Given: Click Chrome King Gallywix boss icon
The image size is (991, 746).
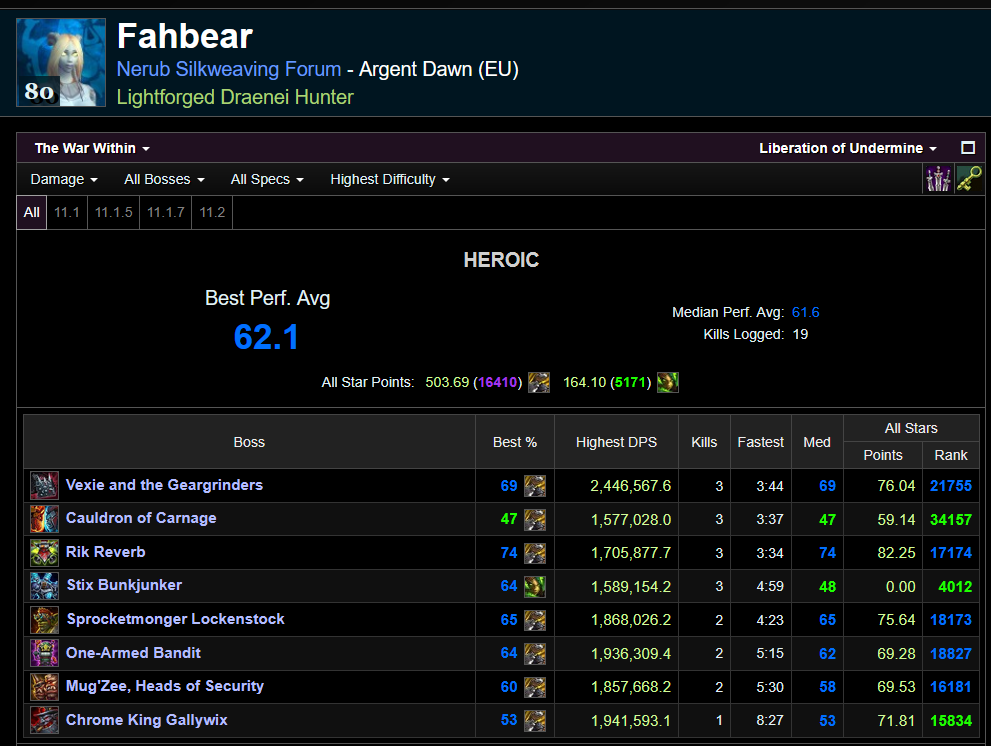Looking at the screenshot, I should click(x=44, y=720).
